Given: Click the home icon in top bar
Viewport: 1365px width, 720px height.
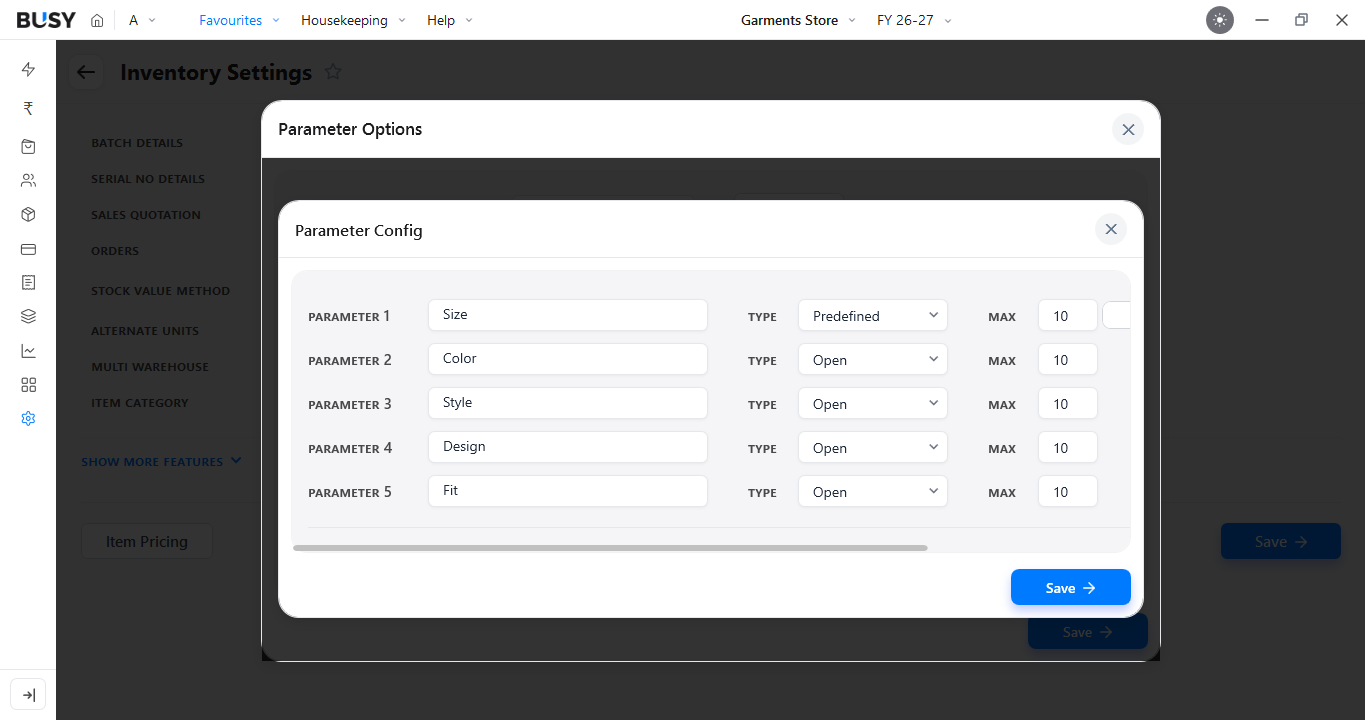Looking at the screenshot, I should point(97,20).
